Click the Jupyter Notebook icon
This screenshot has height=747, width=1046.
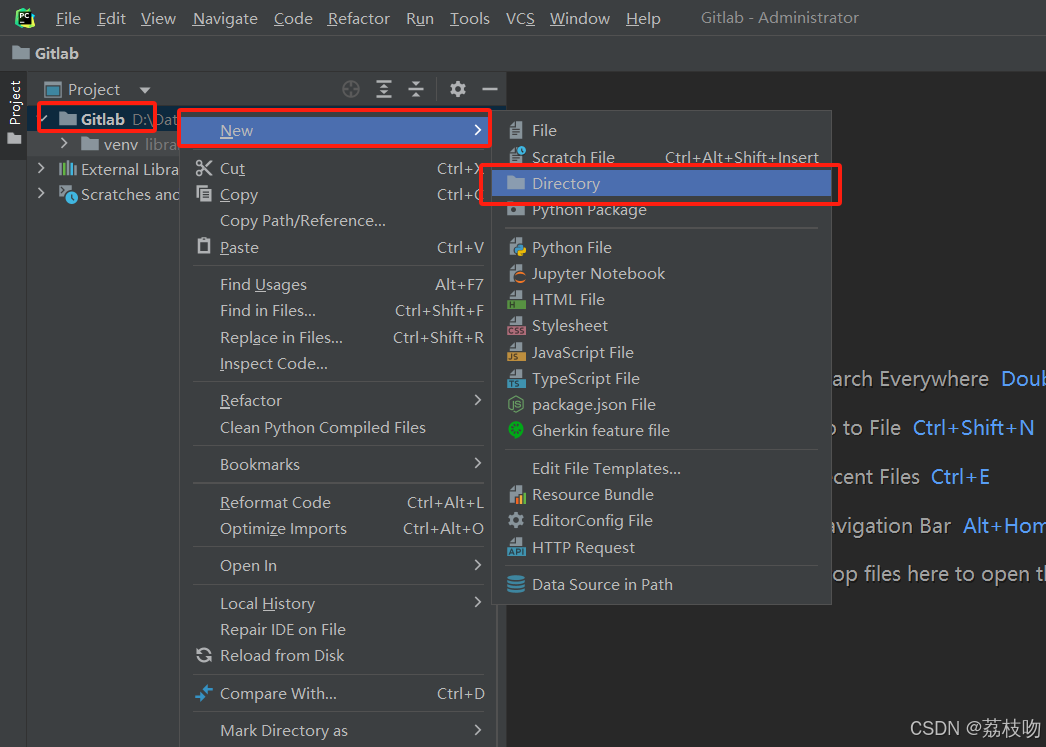[517, 273]
